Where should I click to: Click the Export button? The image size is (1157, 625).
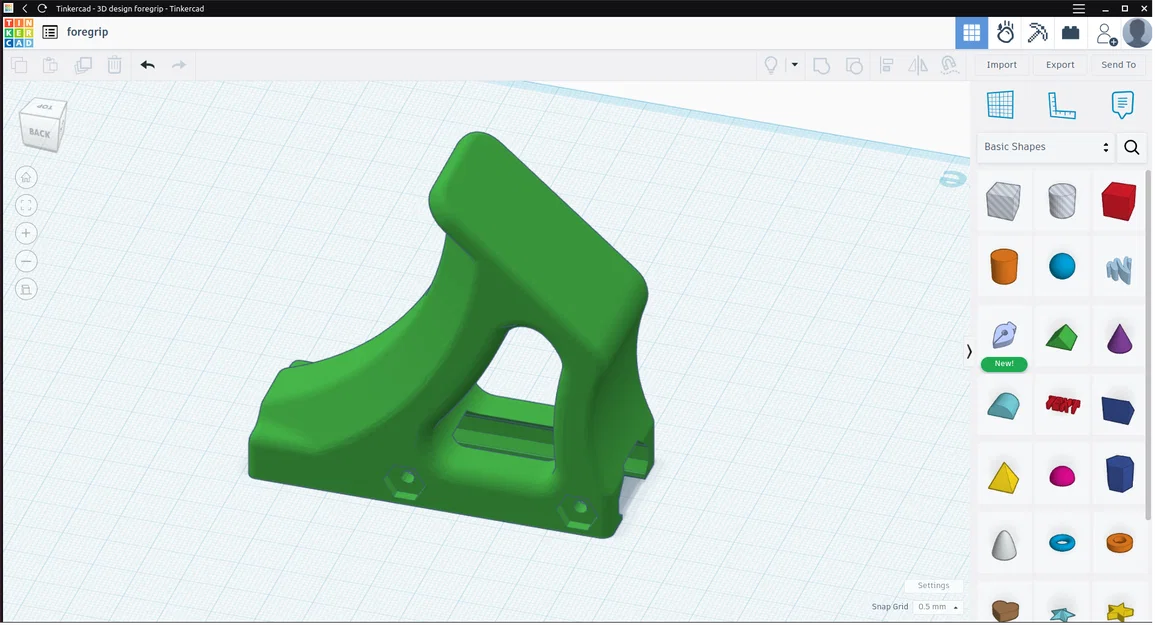(1060, 65)
